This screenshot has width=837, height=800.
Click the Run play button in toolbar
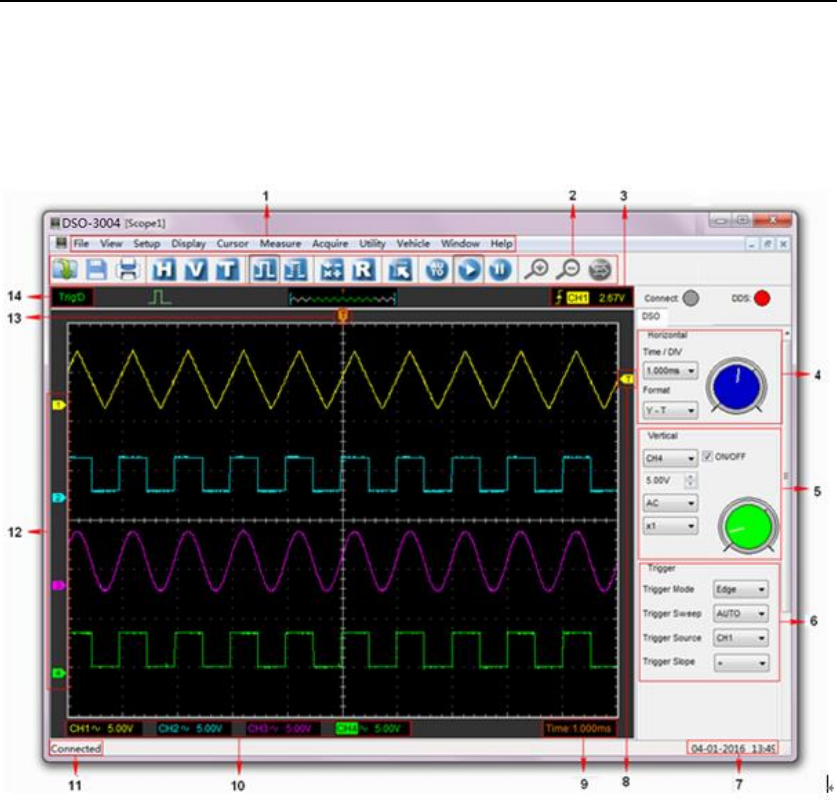(469, 270)
